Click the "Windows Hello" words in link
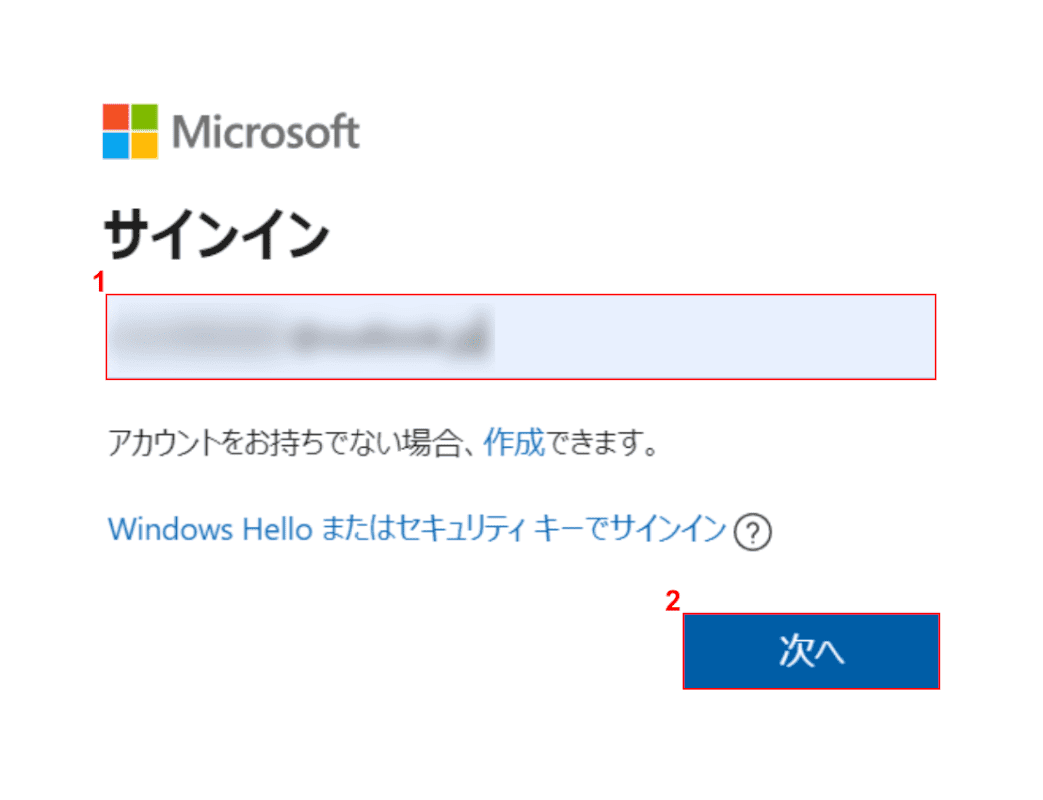Screen dimensions: 1043x800 coord(210,529)
